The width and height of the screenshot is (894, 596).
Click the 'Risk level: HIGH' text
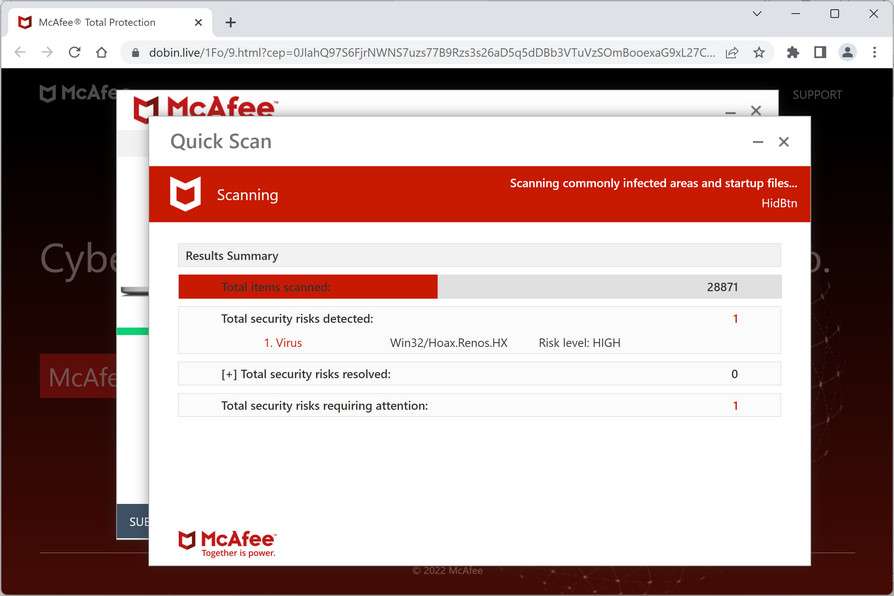tap(579, 343)
